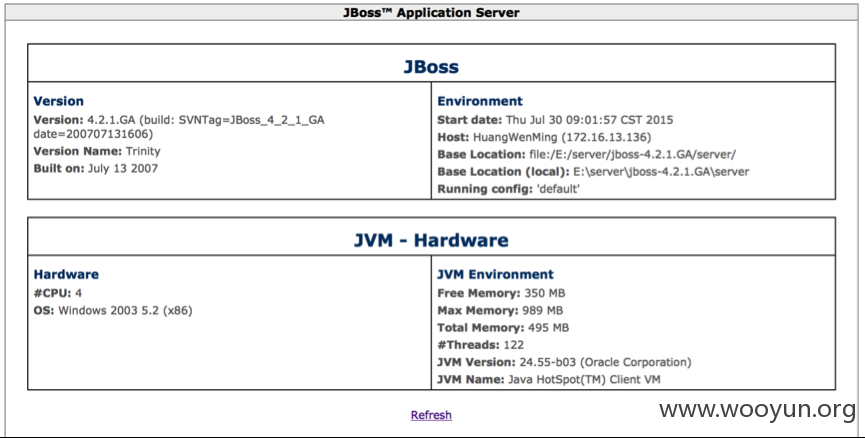Click the #CPU: 4 line
The width and height of the screenshot is (865, 438).
tap(57, 293)
